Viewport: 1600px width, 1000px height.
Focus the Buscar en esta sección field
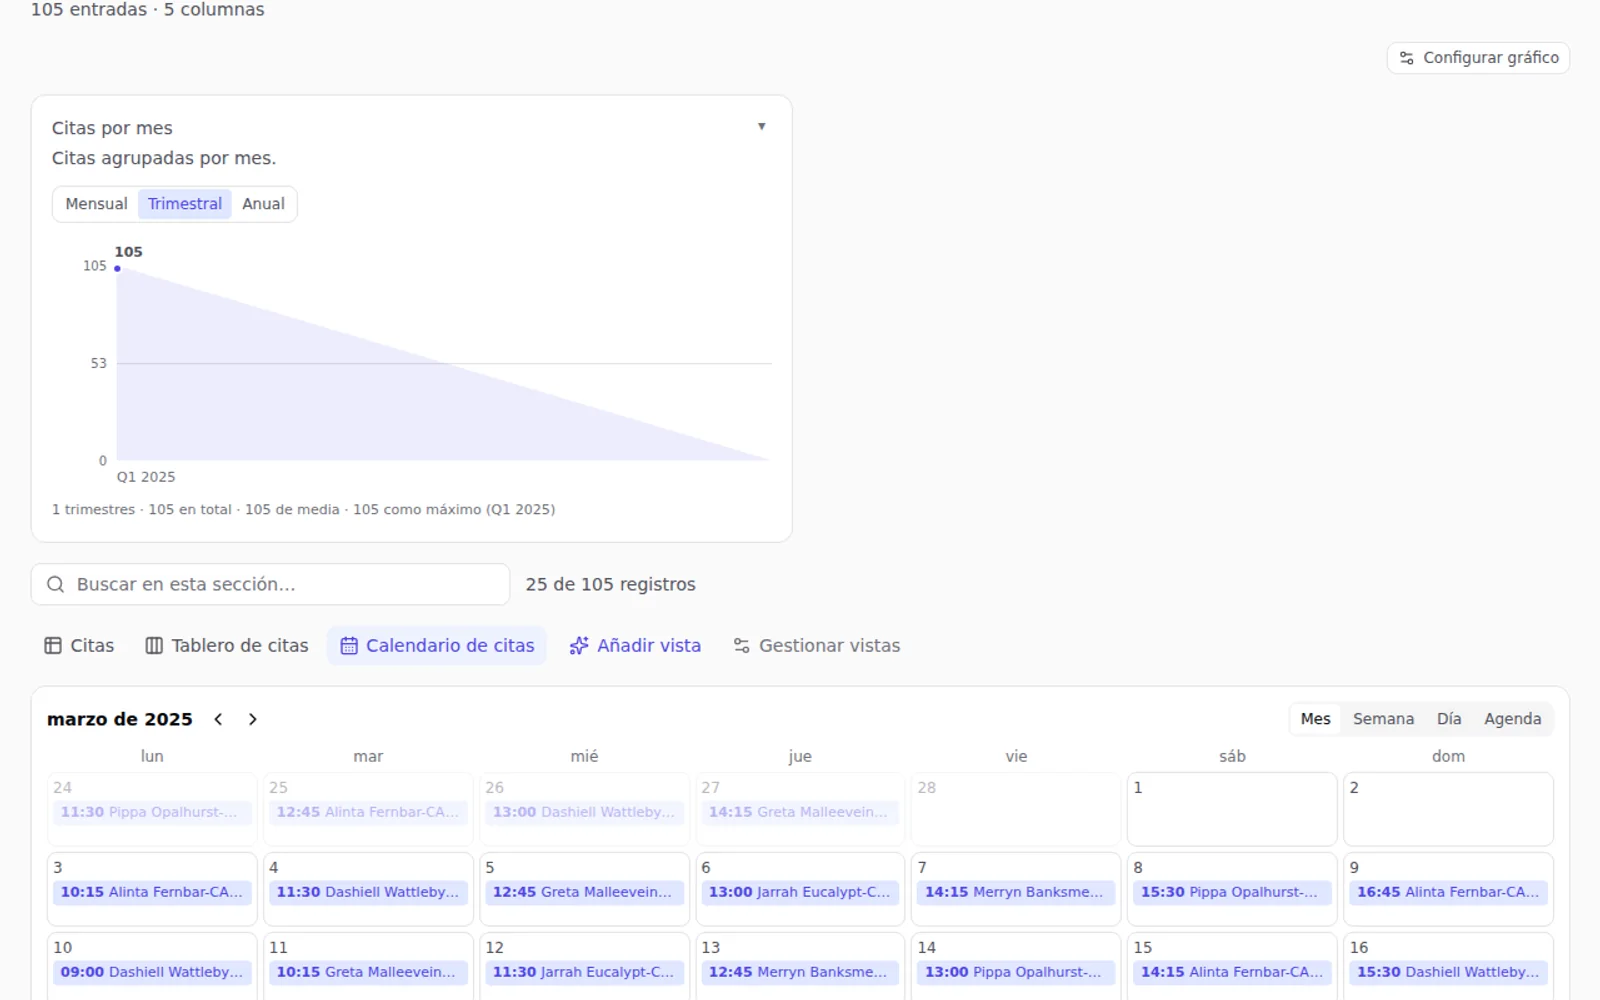pyautogui.click(x=271, y=584)
